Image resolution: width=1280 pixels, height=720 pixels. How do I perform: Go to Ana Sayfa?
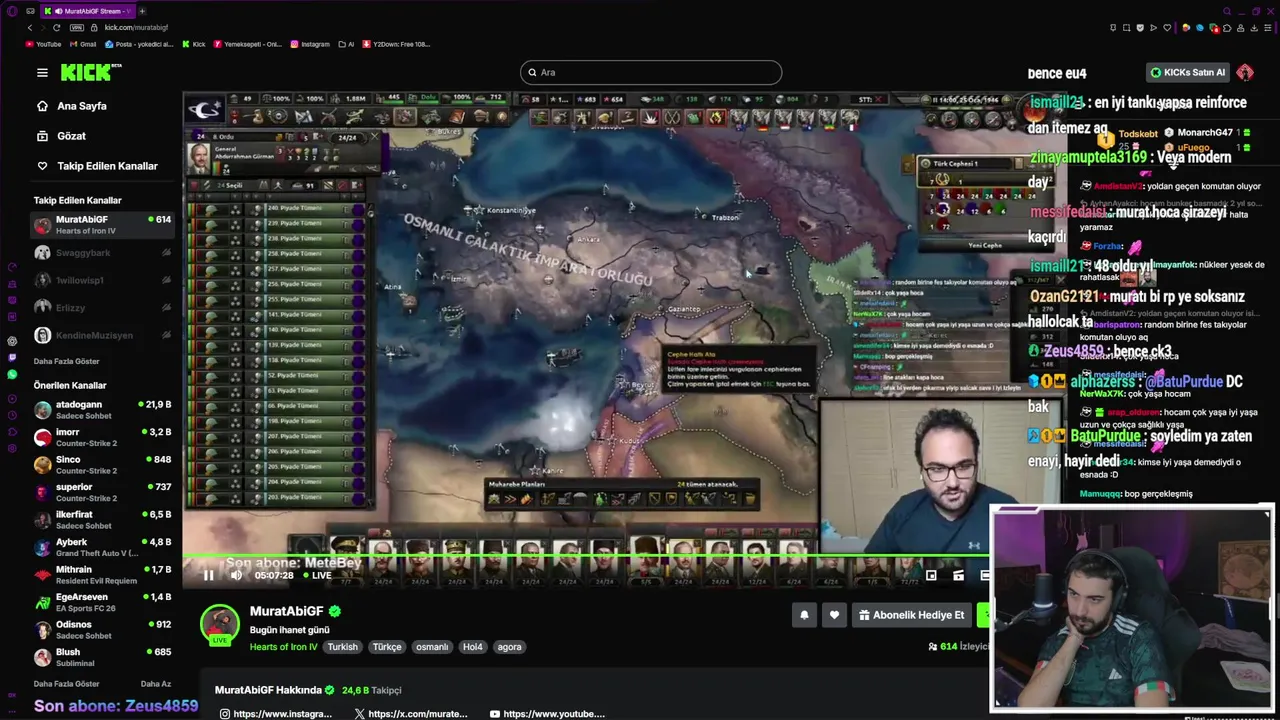[81, 106]
